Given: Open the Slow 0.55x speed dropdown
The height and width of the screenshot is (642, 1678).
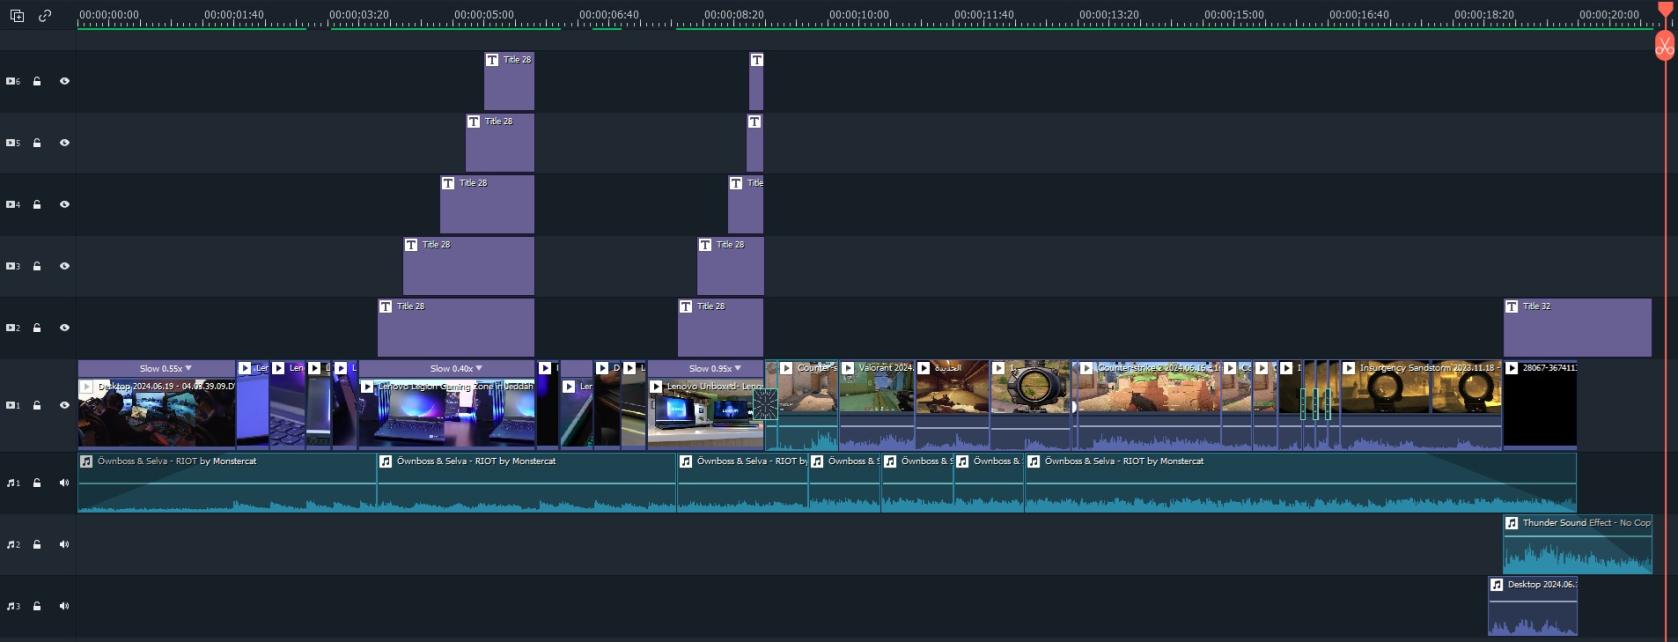Looking at the screenshot, I should coord(166,368).
